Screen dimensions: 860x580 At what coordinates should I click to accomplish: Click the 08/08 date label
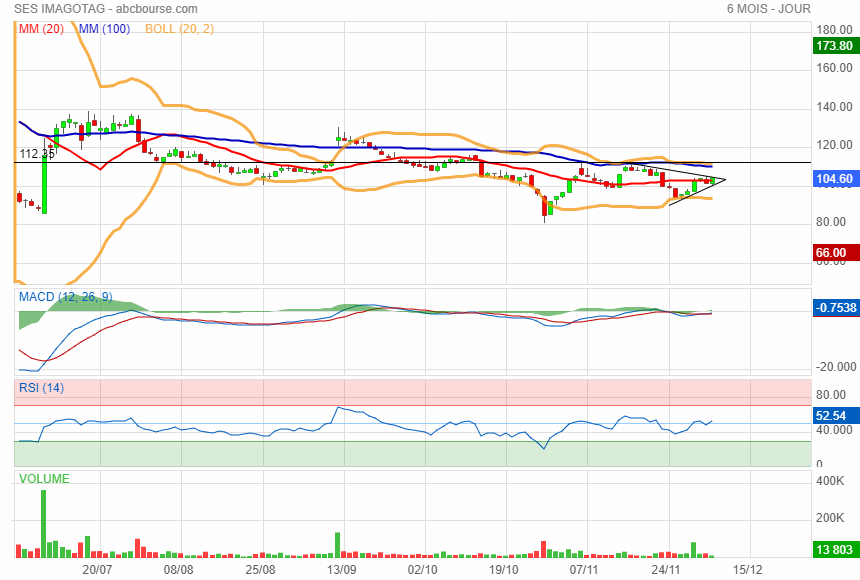pos(179,570)
